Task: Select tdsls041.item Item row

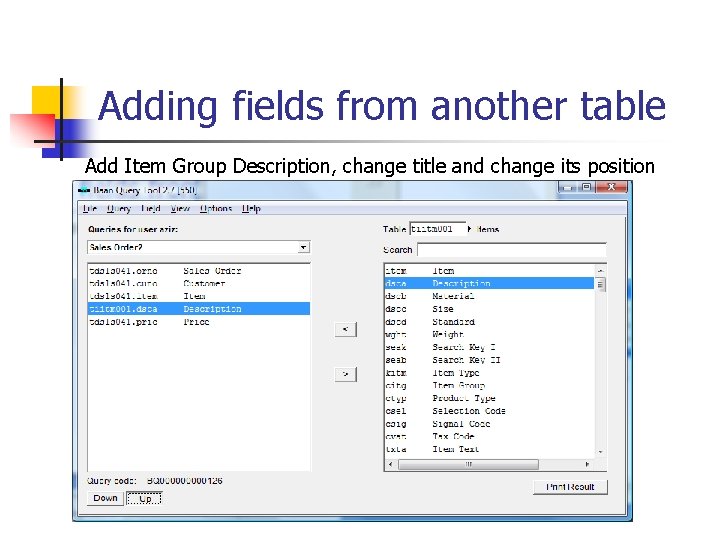Action: pos(199,296)
